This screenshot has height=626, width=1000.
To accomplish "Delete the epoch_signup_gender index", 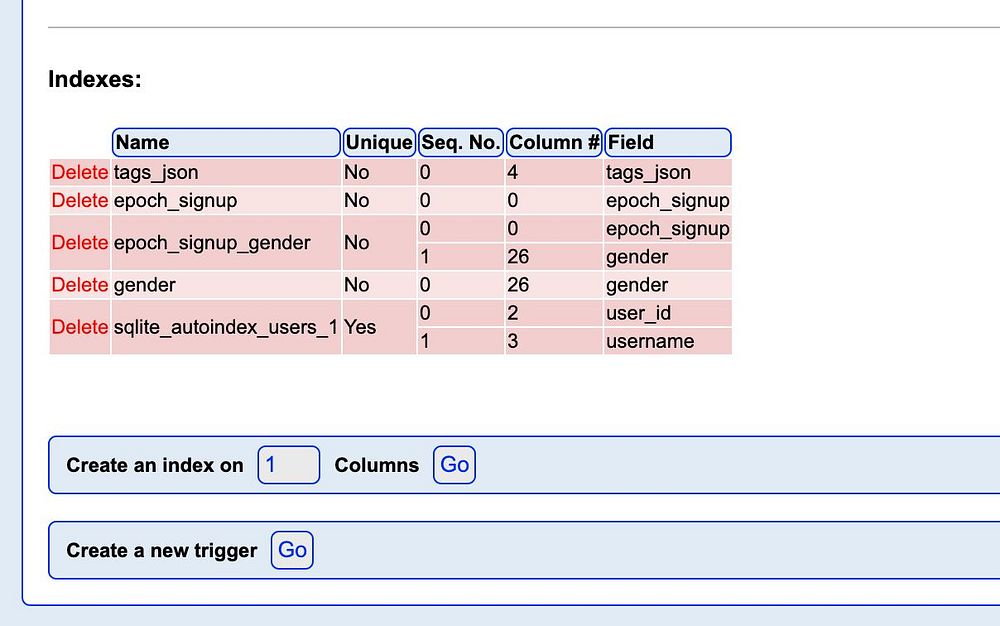I will pos(79,242).
